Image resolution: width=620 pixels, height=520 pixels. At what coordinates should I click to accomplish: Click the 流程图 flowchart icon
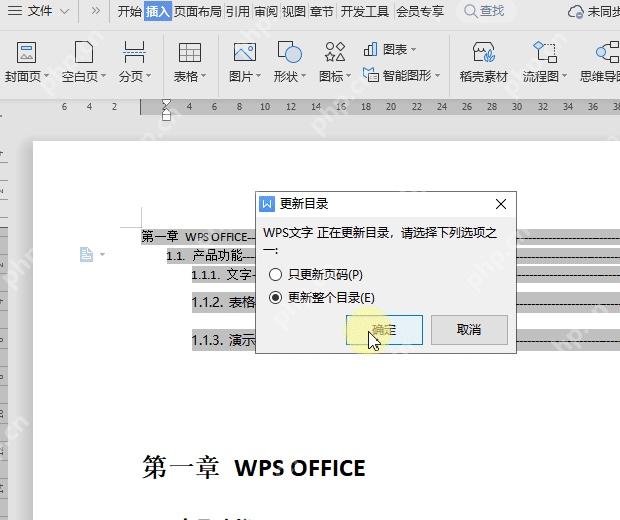[x=545, y=52]
